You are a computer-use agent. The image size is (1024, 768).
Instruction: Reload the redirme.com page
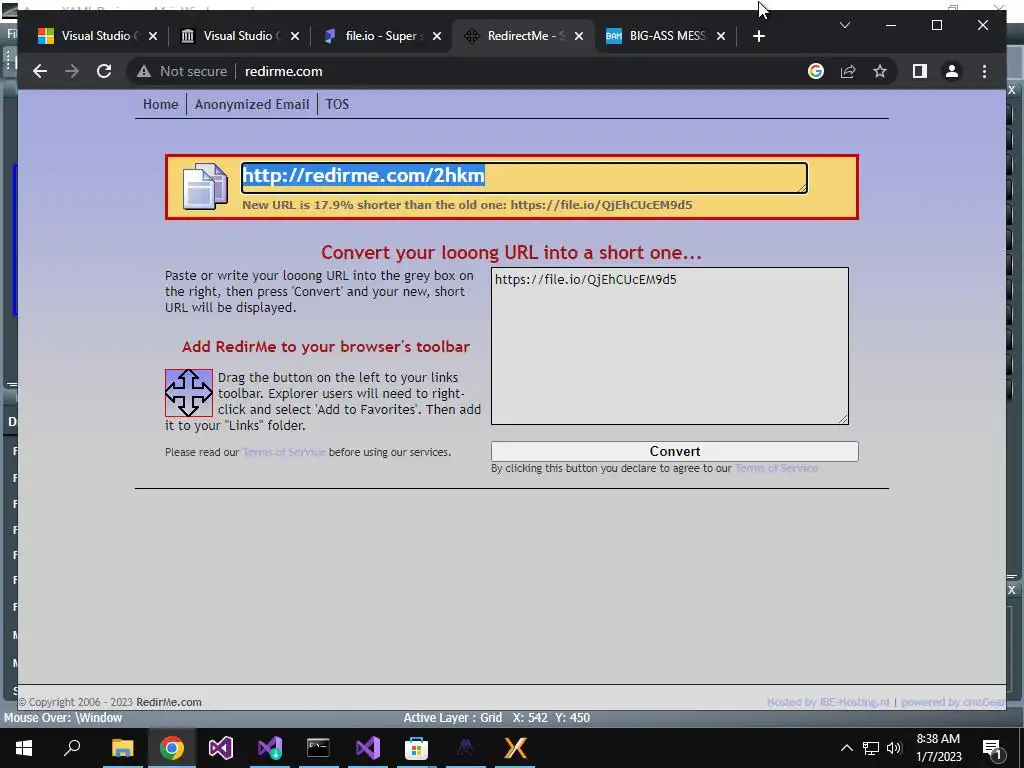pos(104,71)
